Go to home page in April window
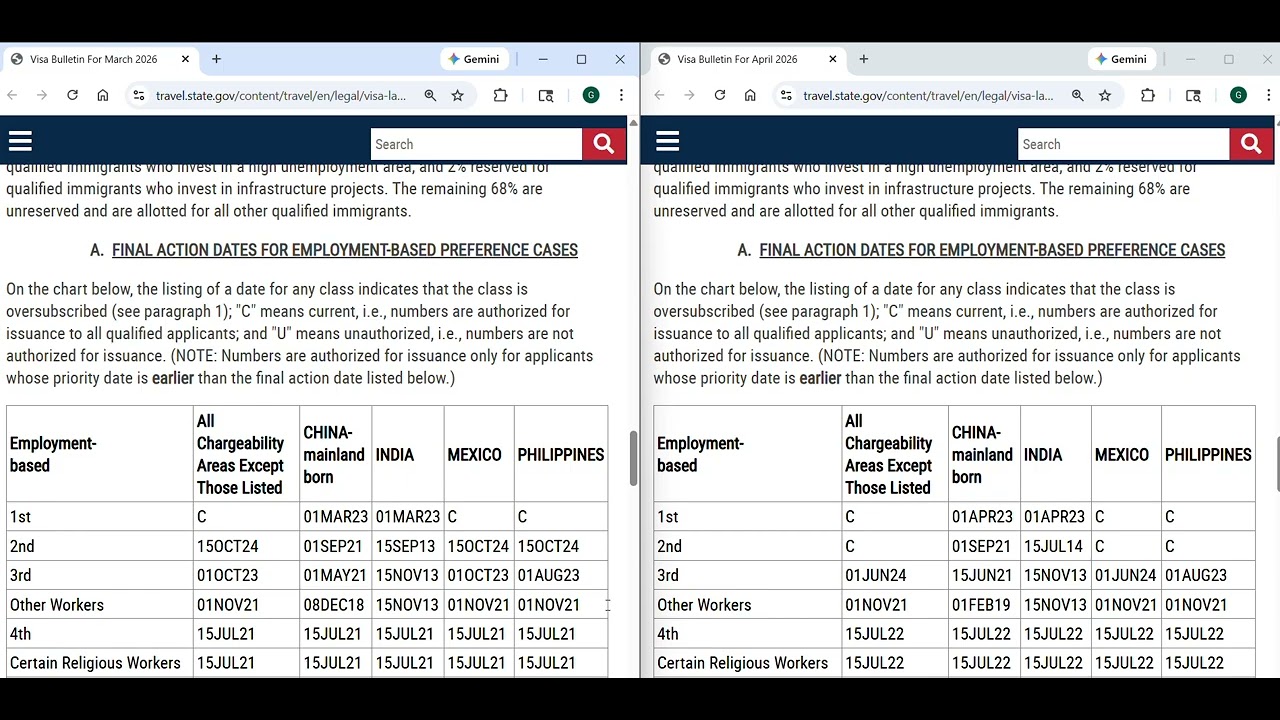1280x720 pixels. coord(750,95)
